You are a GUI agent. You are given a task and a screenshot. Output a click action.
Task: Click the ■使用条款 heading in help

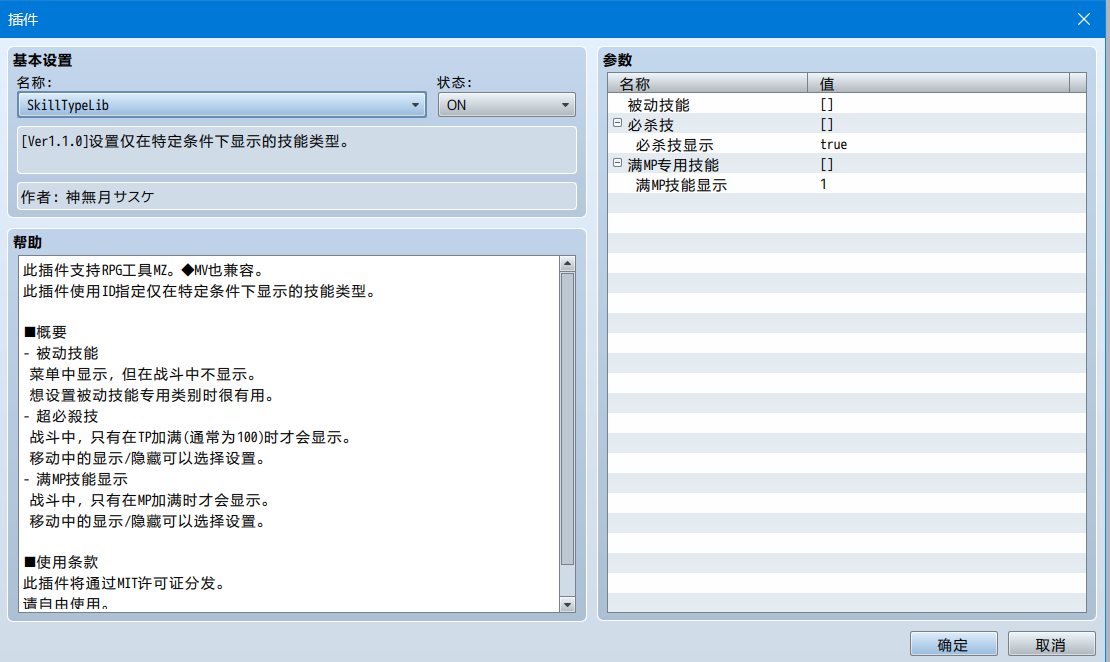coord(61,562)
